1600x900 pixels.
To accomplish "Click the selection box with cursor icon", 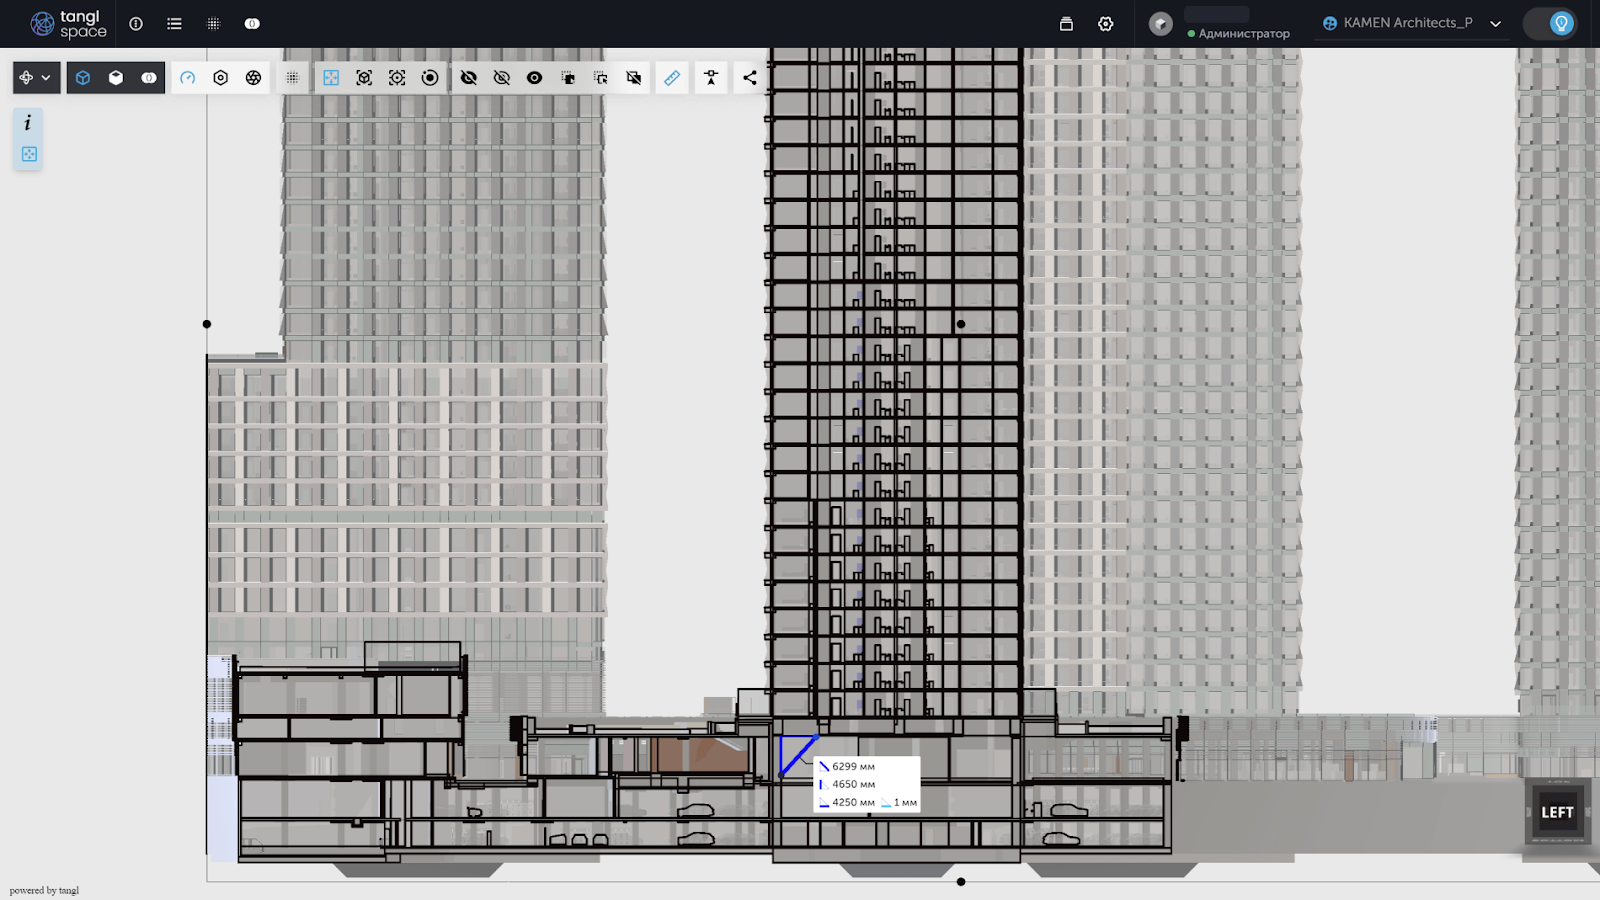I will coord(601,78).
